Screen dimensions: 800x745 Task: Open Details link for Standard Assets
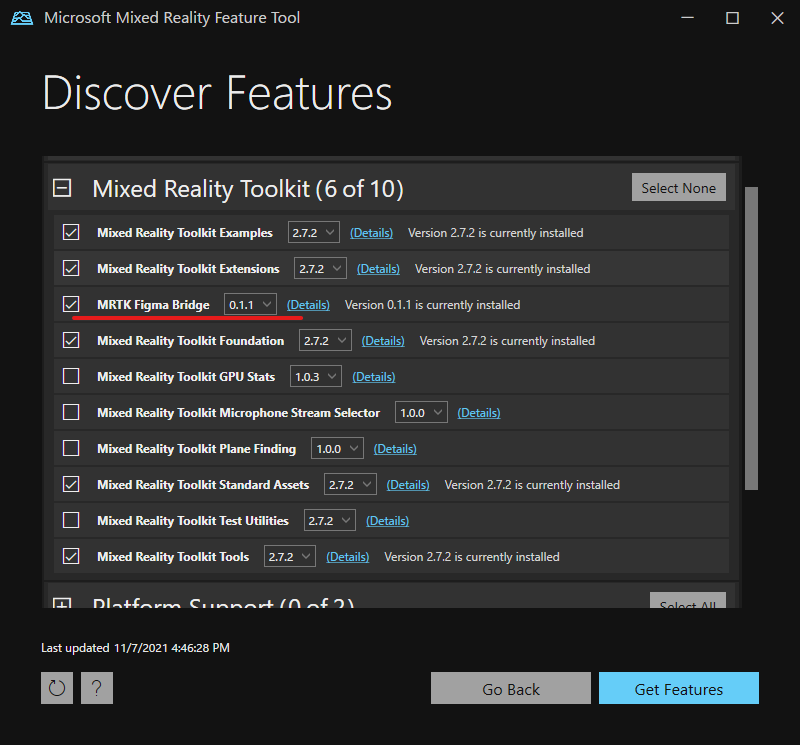click(408, 485)
